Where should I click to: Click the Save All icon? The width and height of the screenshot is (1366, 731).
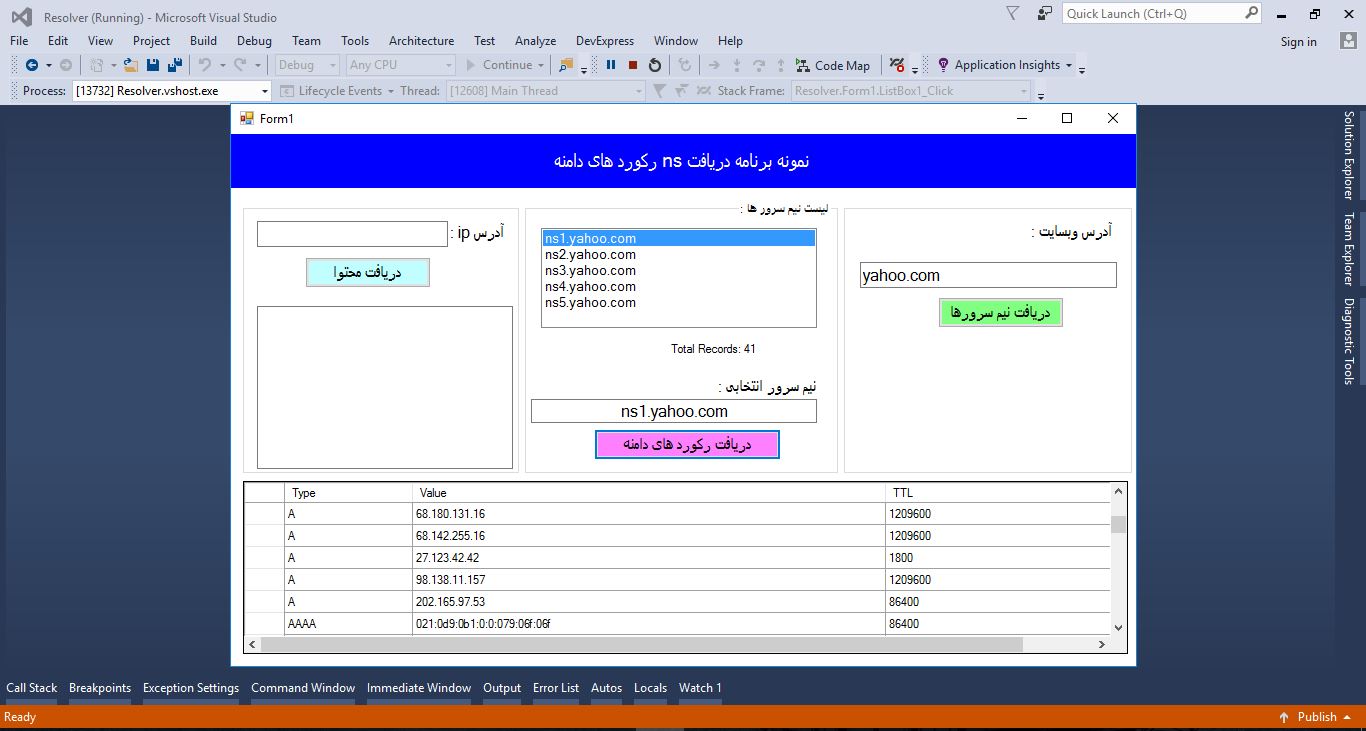coord(174,64)
